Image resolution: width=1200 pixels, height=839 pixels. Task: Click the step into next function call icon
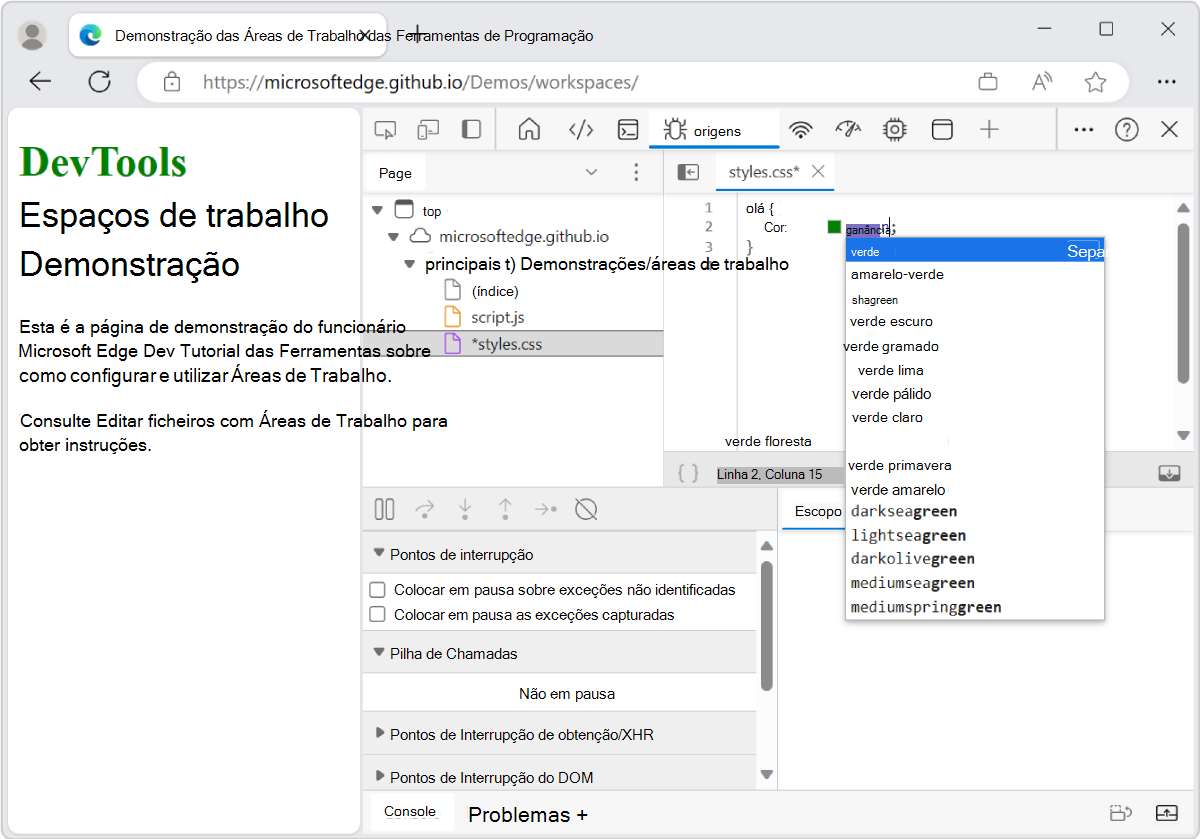[x=464, y=509]
